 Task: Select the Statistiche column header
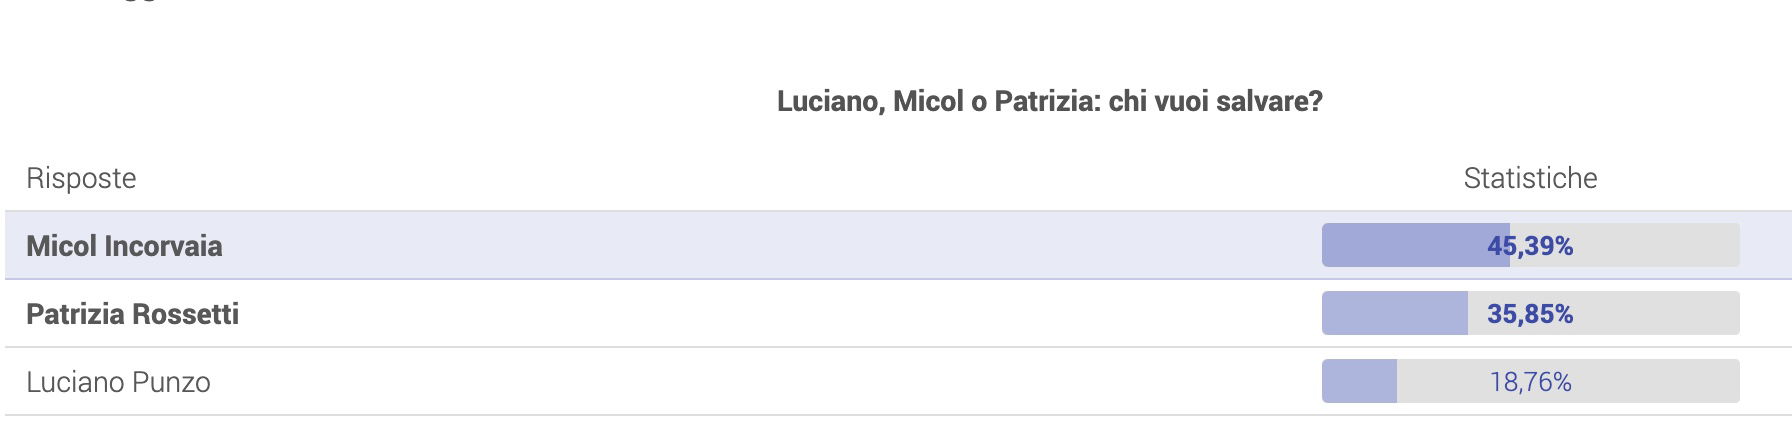1530,178
